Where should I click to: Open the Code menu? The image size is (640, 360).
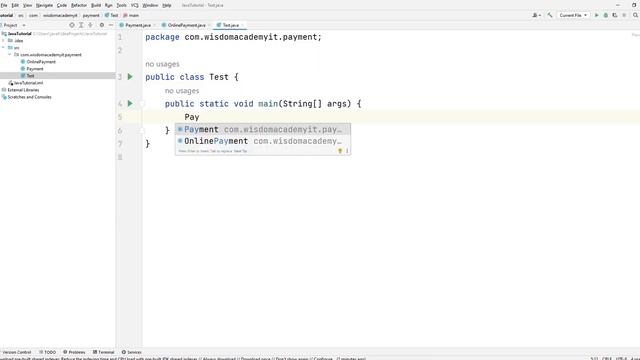point(62,5)
